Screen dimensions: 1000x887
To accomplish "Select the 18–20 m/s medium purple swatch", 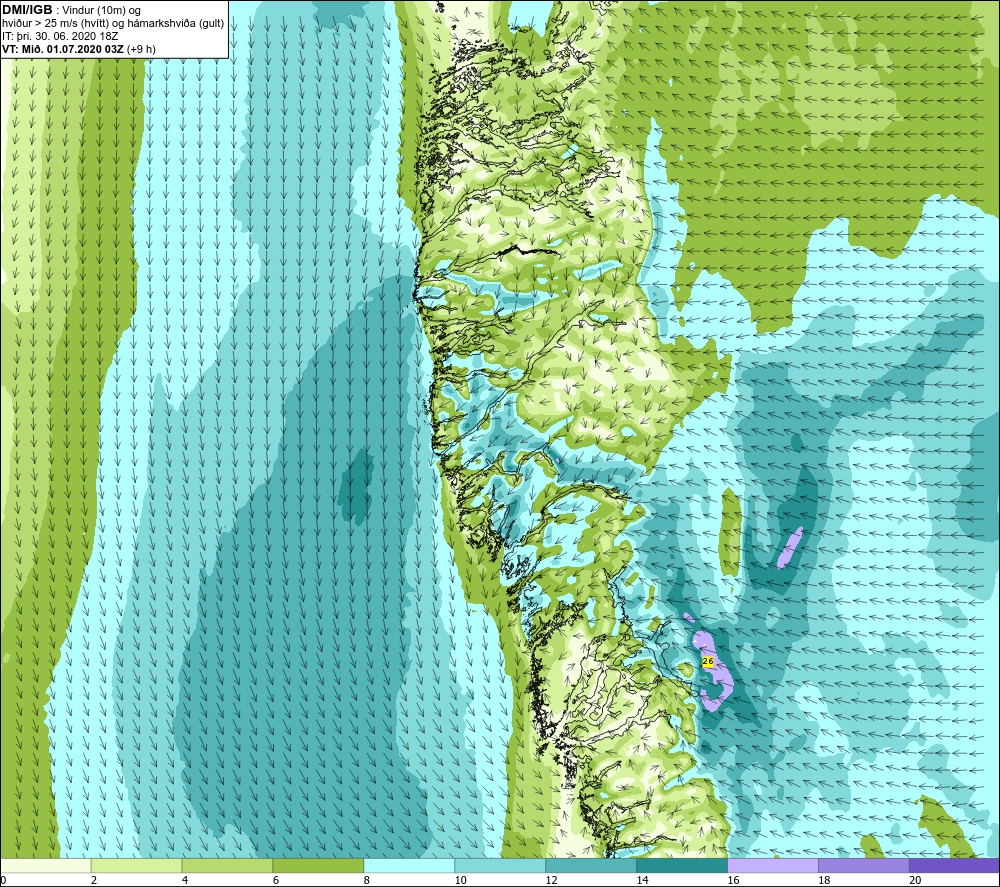I will point(864,865).
